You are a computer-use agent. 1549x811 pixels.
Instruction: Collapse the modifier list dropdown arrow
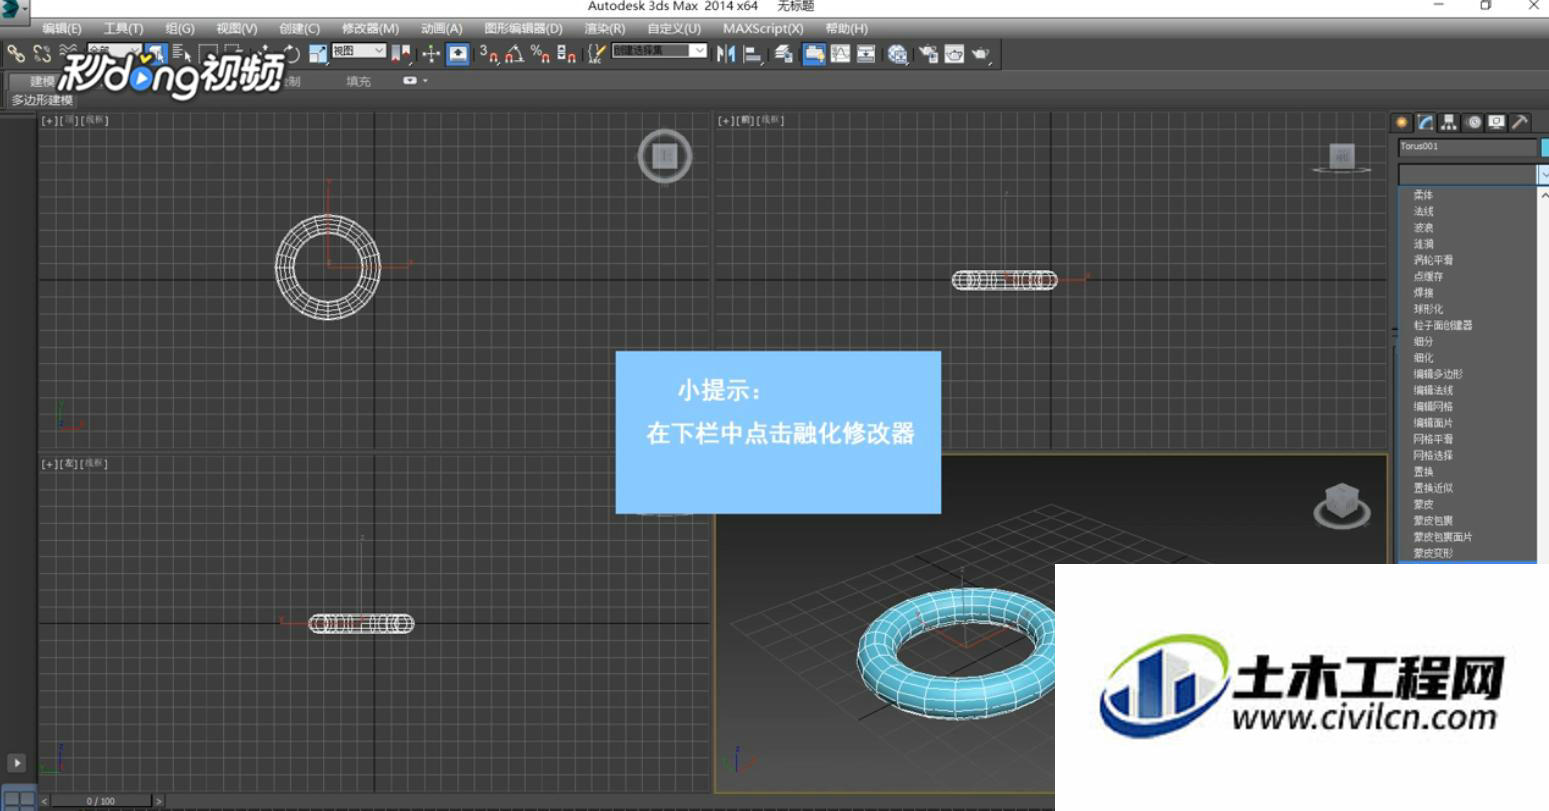pyautogui.click(x=1544, y=174)
